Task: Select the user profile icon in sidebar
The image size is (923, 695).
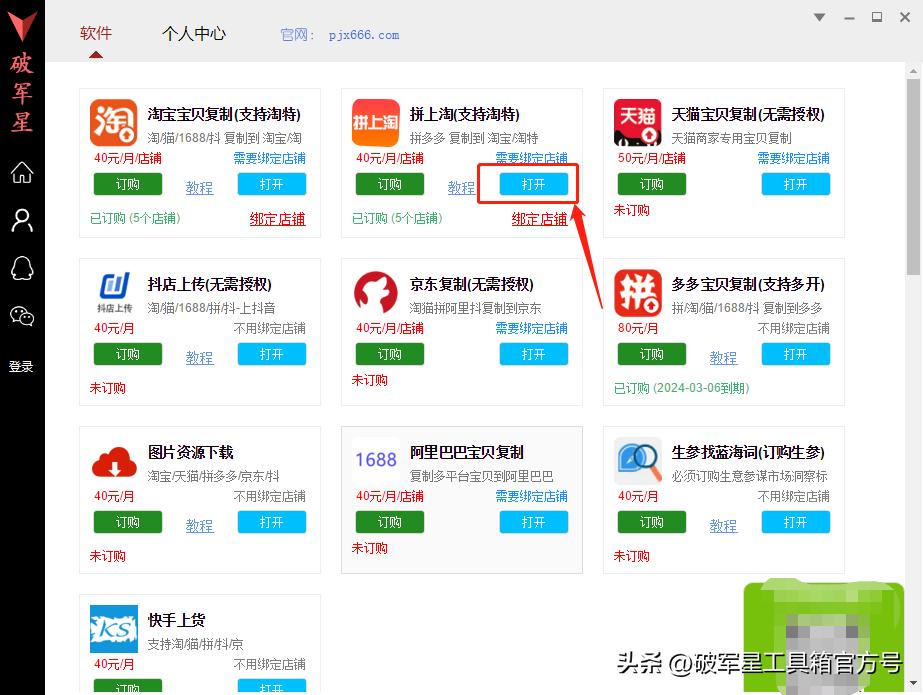Action: tap(22, 220)
